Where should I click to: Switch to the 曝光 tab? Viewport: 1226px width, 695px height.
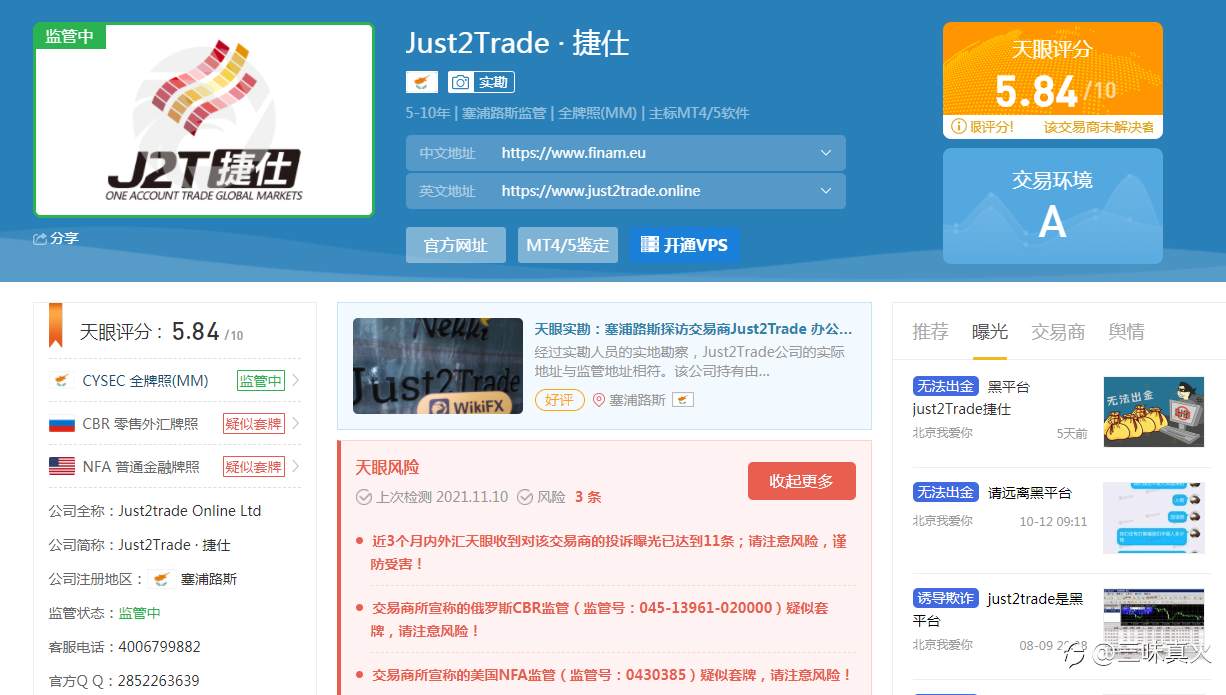pos(990,332)
